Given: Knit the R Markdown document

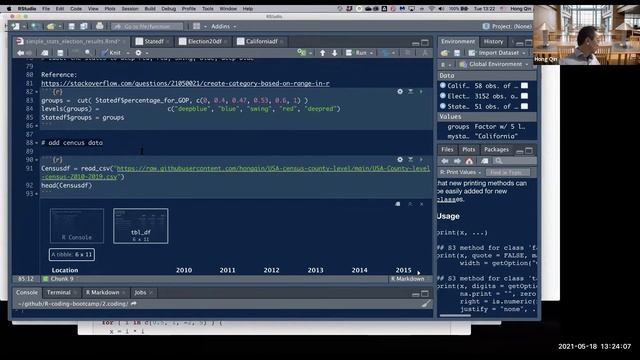Looking at the screenshot, I should [111, 53].
